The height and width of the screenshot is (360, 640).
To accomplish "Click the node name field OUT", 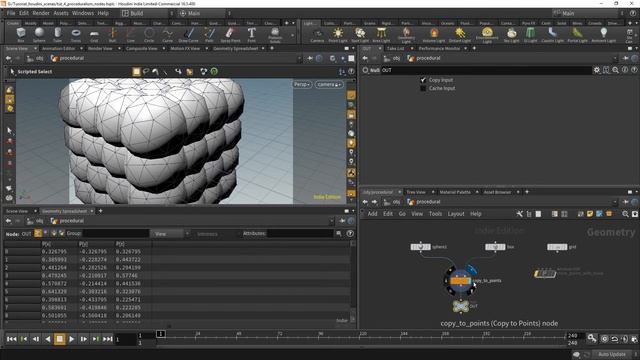I will pyautogui.click(x=486, y=70).
